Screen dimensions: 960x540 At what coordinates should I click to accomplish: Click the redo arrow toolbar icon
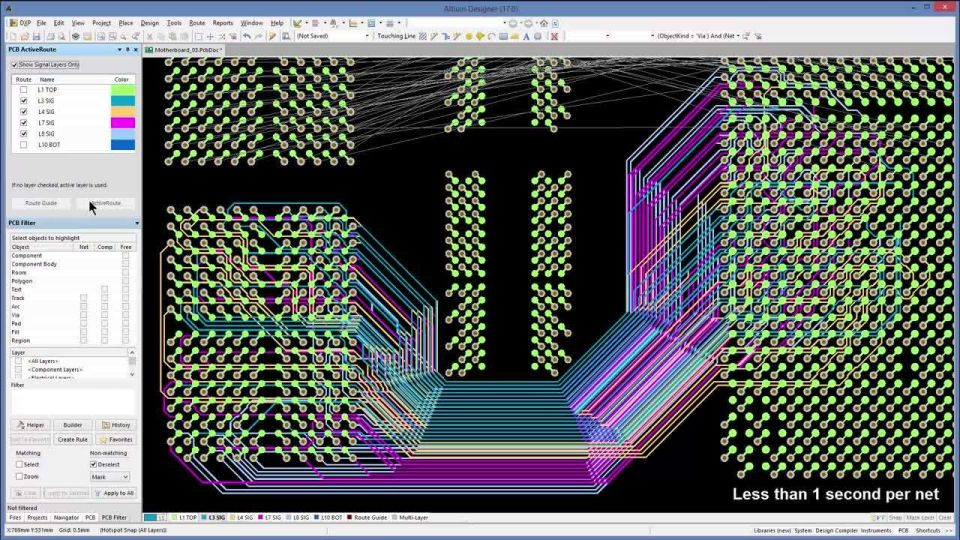pos(258,36)
